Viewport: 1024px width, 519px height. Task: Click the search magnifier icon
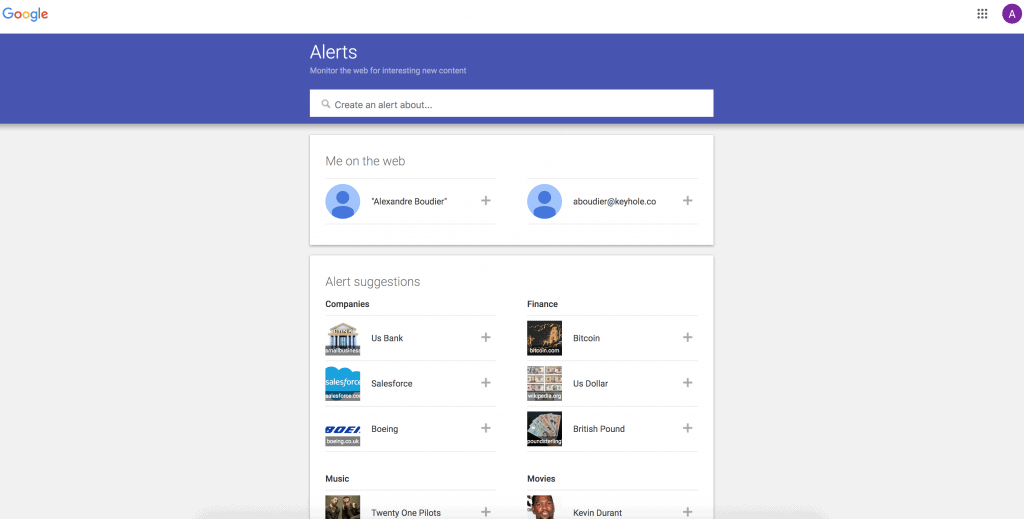click(326, 104)
